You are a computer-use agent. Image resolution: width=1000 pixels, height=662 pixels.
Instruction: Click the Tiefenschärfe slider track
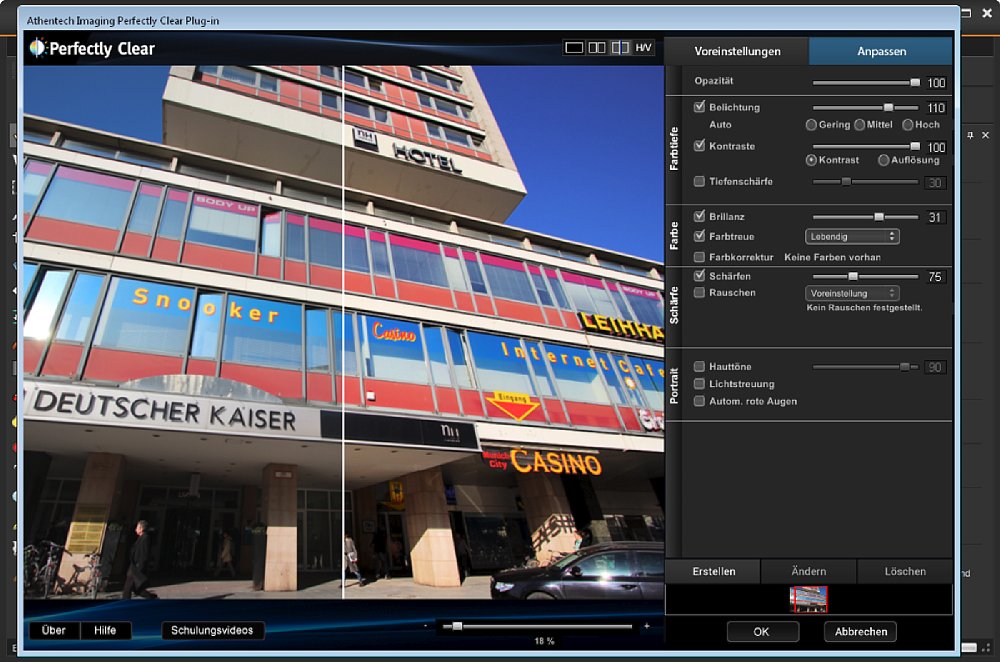[x=865, y=182]
